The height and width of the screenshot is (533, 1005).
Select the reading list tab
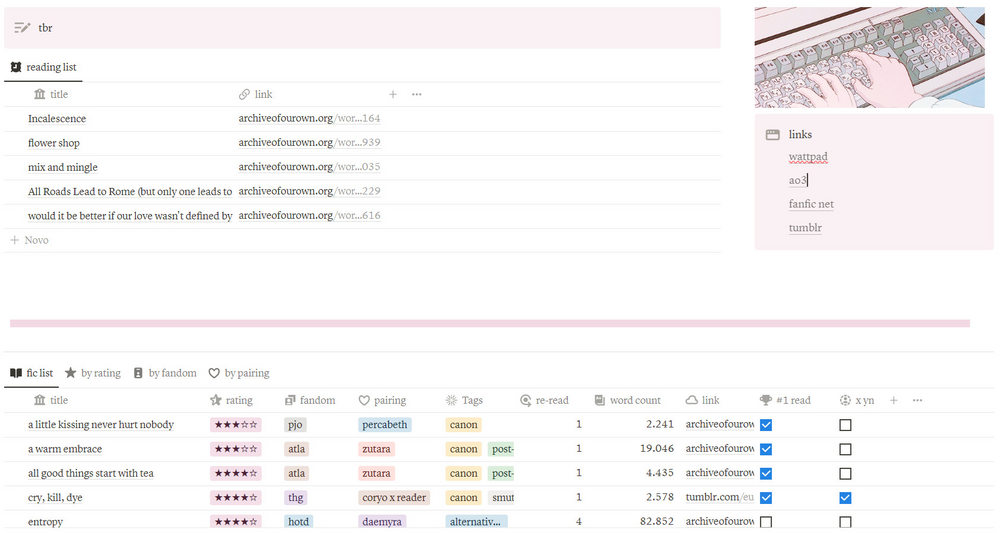point(44,67)
